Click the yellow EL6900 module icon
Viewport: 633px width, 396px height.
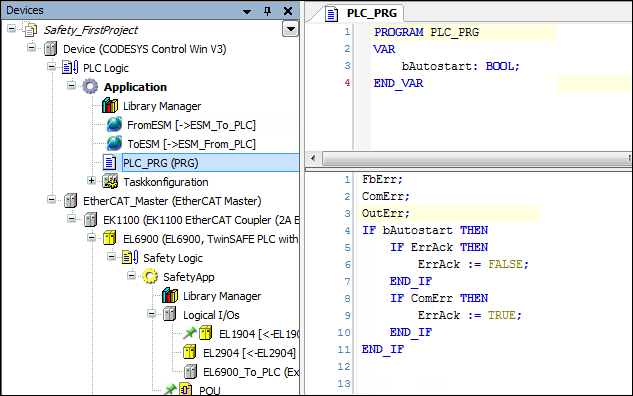[110, 239]
